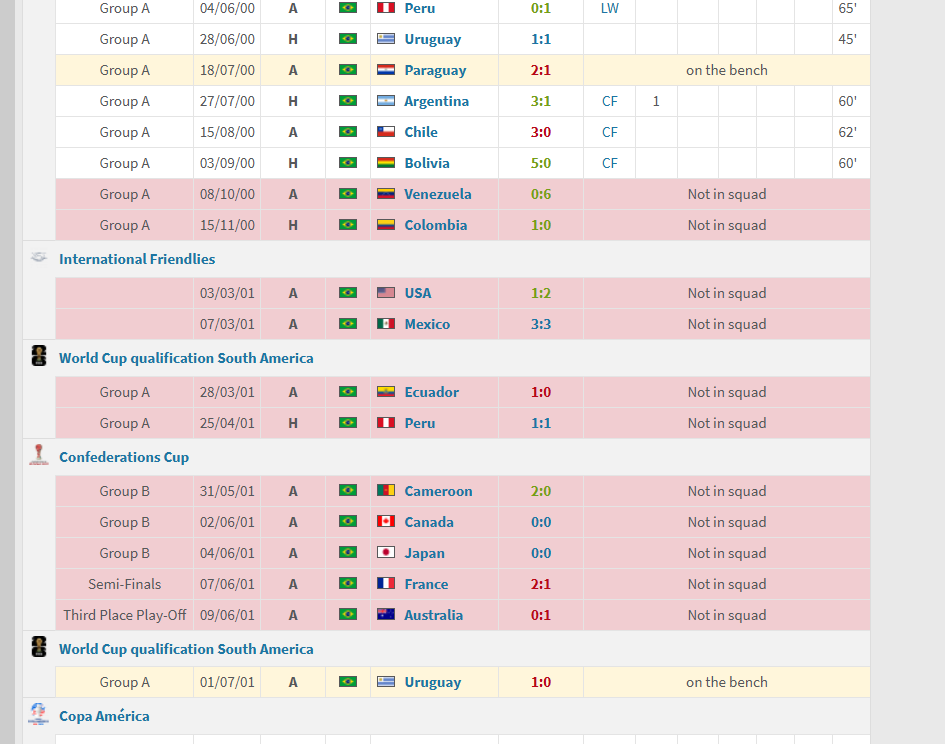Click the USA flag icon
945x744 pixels.
(386, 292)
